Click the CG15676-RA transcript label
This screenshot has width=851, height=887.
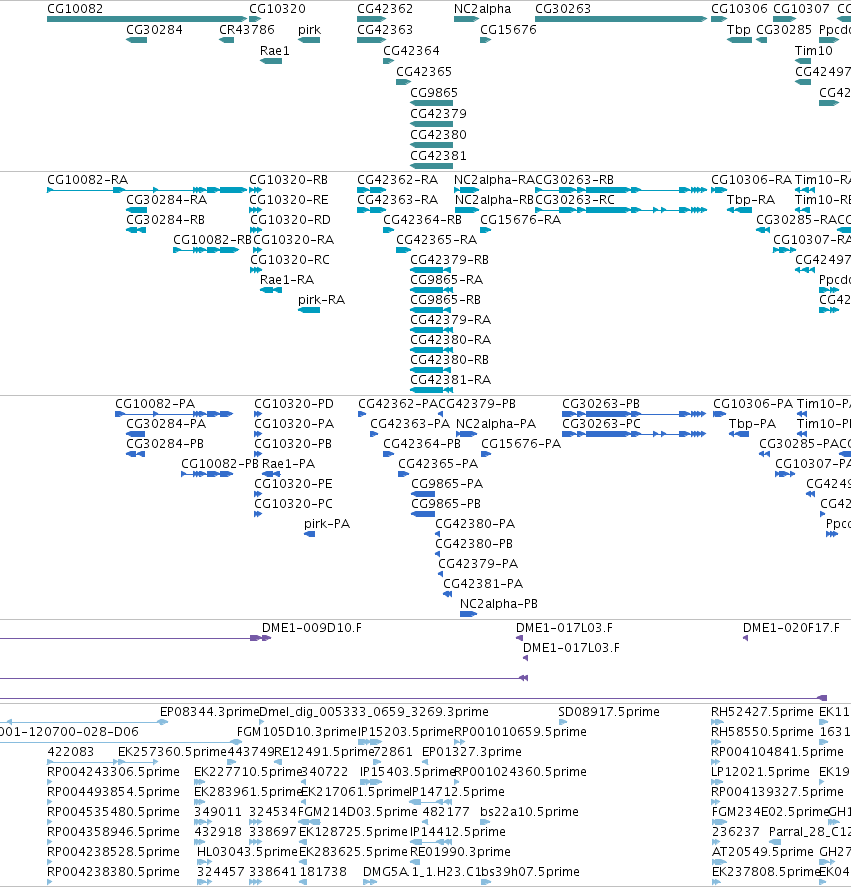pyautogui.click(x=521, y=219)
